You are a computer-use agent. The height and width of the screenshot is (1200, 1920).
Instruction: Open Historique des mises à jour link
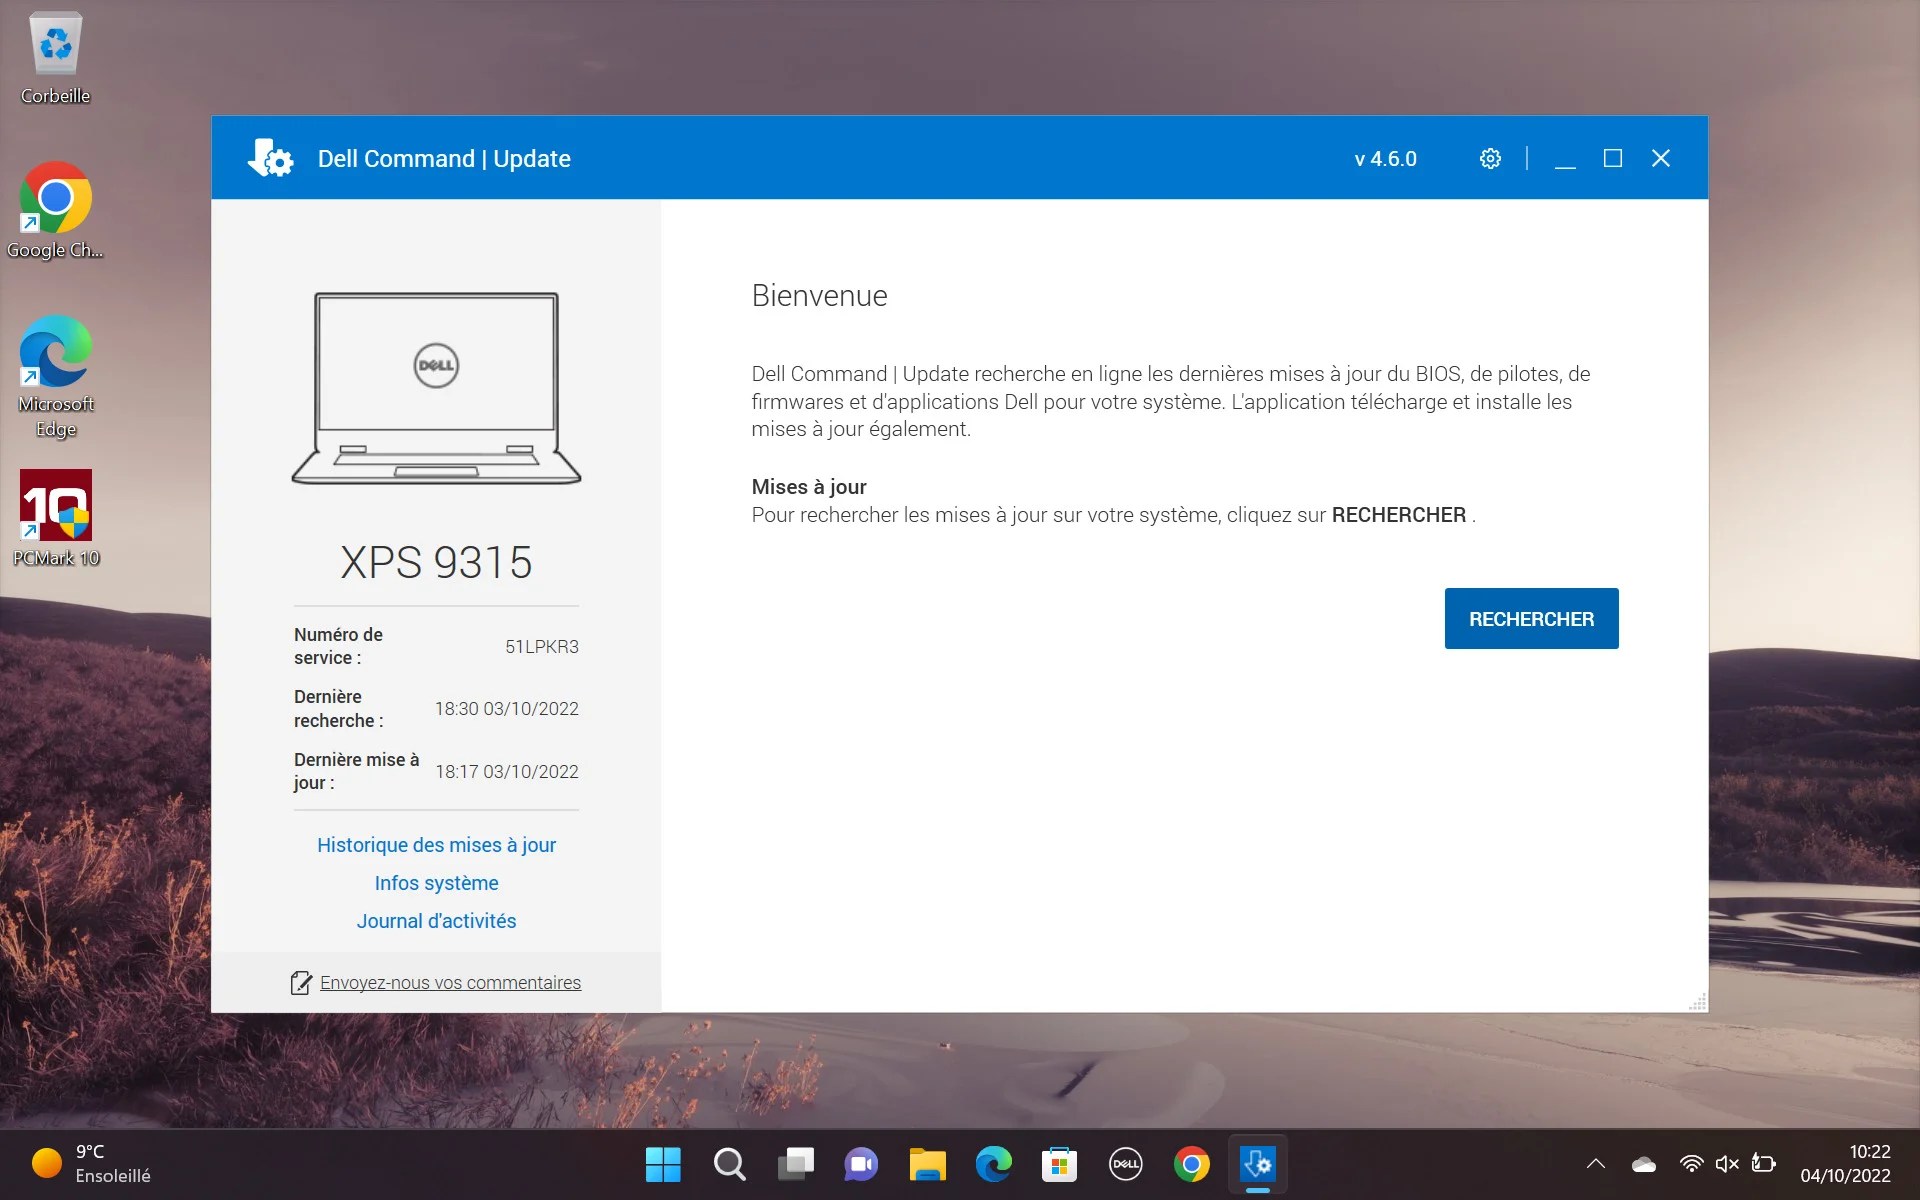point(436,845)
